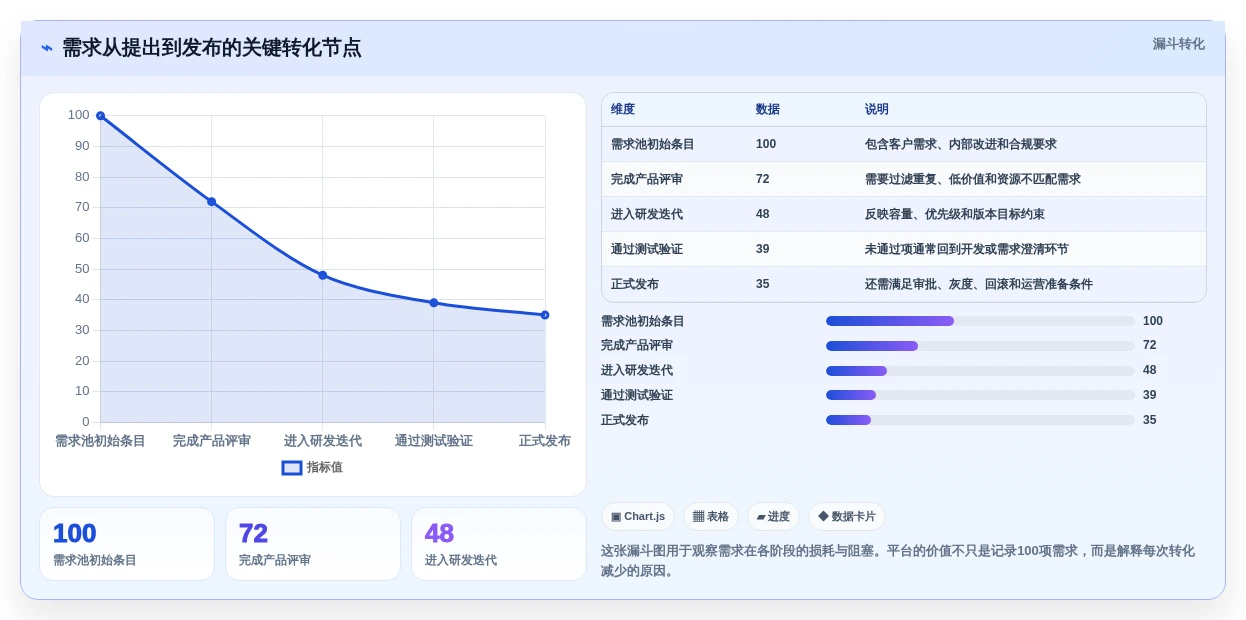Click the 通过测试验证 progress bar
This screenshot has width=1246, height=620.
point(980,395)
